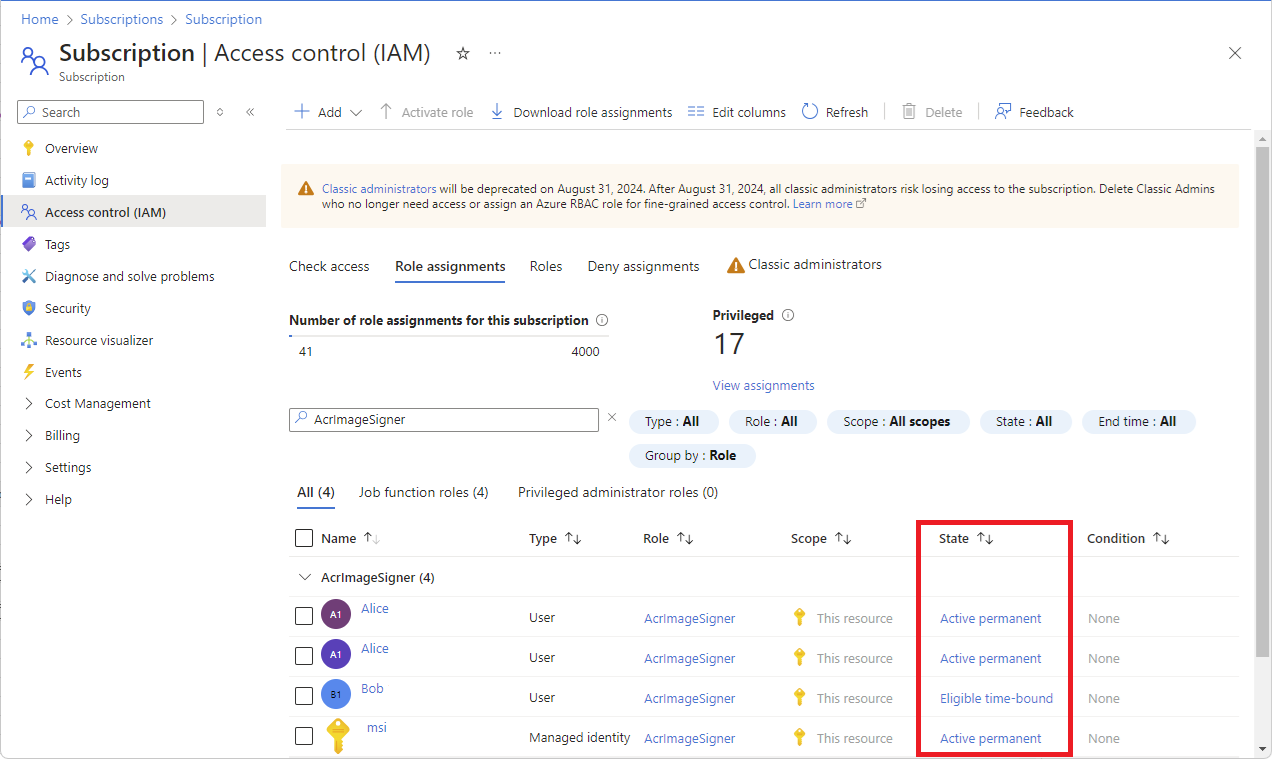Open the Add dropdown

click(x=328, y=112)
